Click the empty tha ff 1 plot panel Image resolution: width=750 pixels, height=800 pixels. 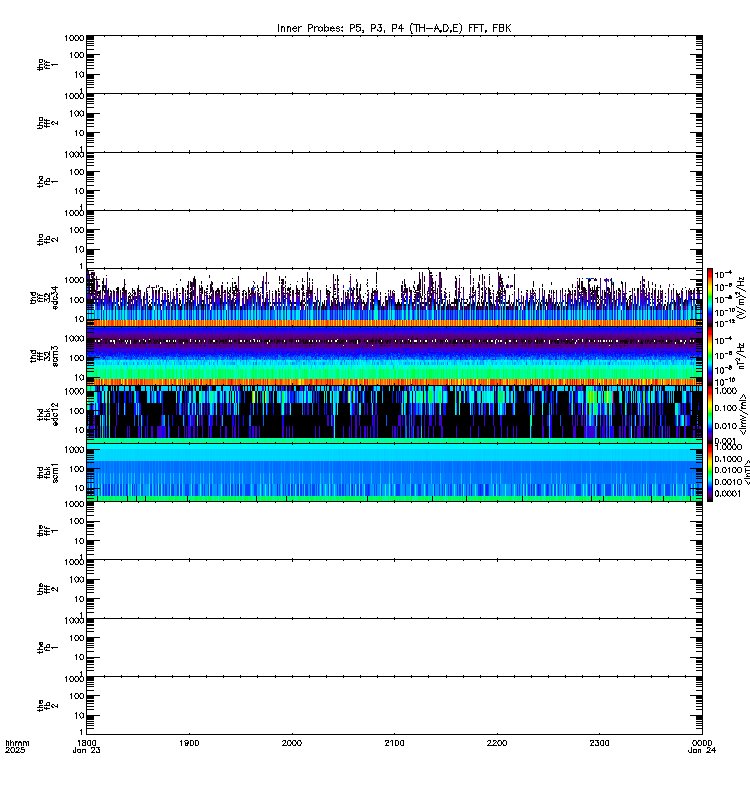pos(394,64)
